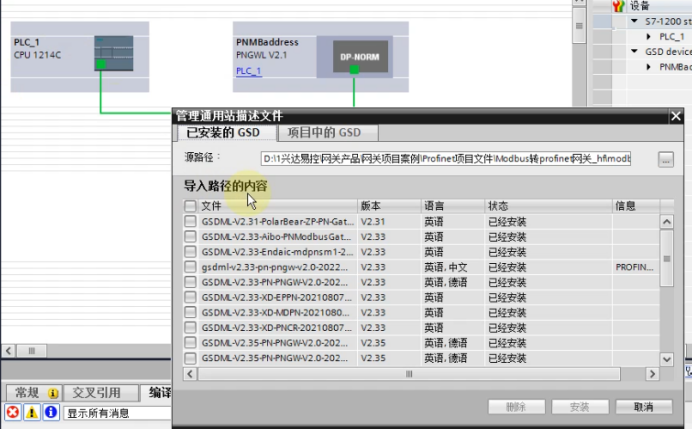Collapse the S7-1200 station tree node
Screen dimensions: 693x429
(x=634, y=21)
